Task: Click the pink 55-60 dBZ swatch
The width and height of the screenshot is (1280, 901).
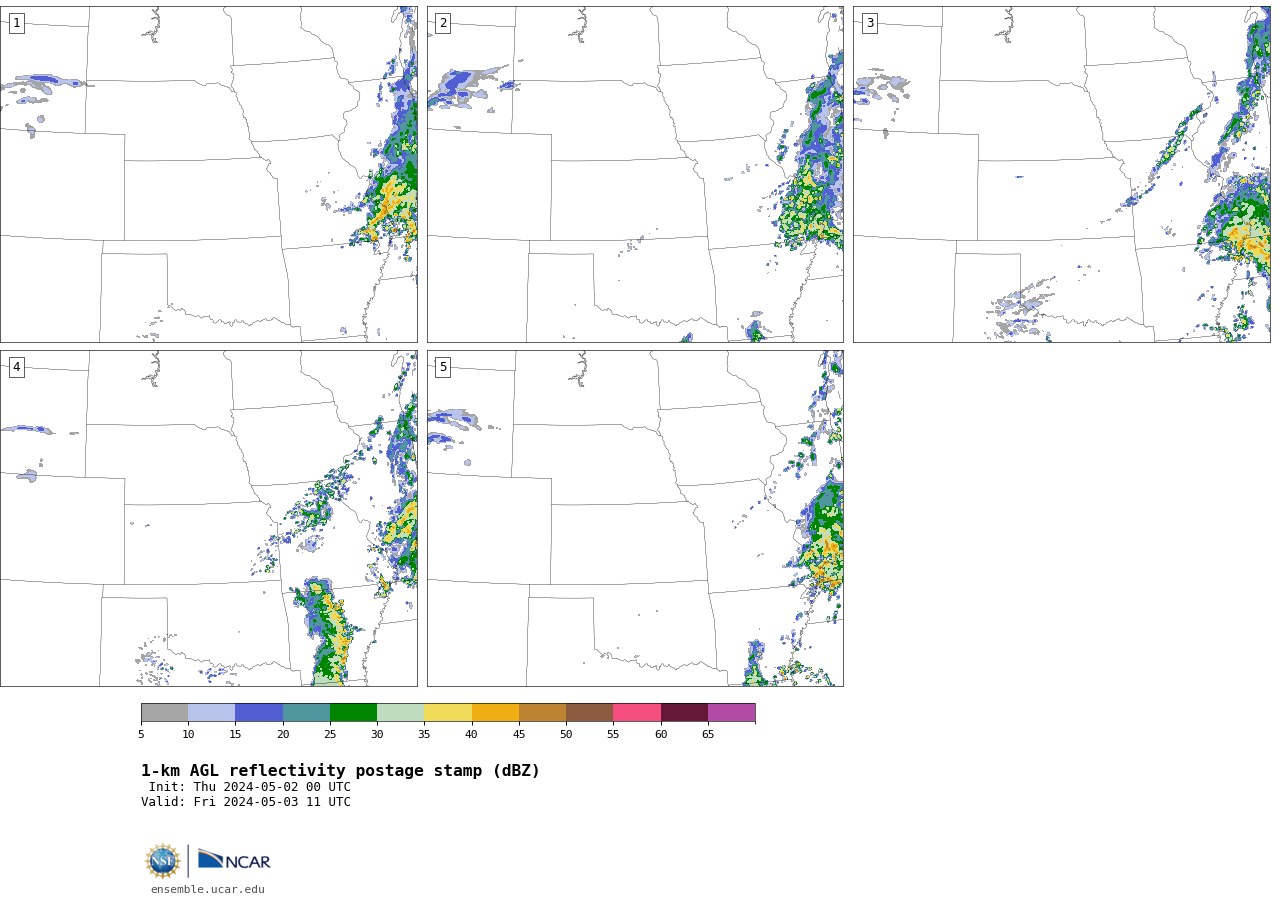Action: click(x=637, y=712)
